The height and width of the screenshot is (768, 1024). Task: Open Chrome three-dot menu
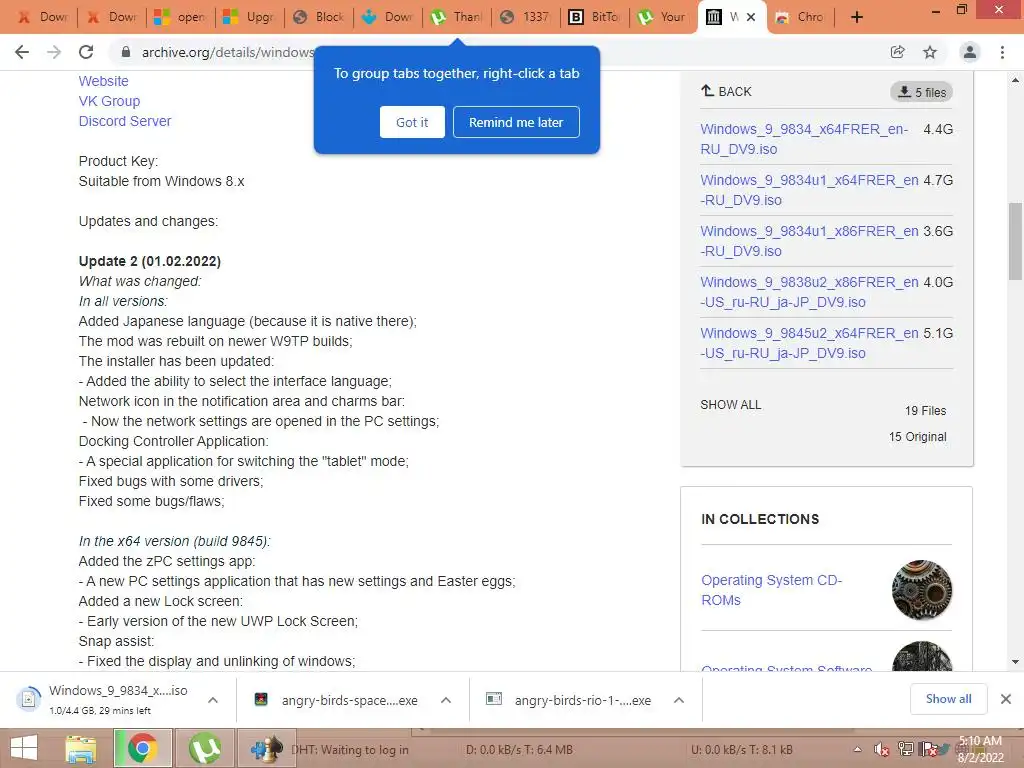point(1002,52)
